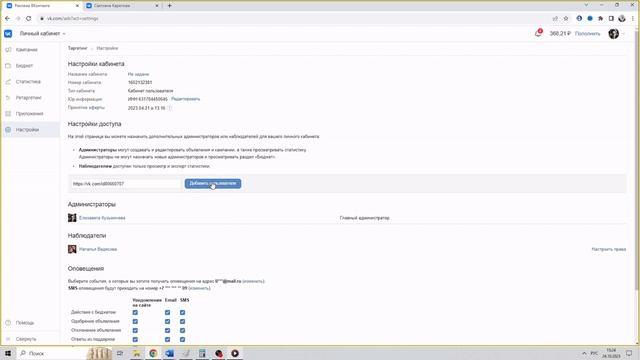Open Chrome tab search chevron
Screen dimensions: 640x360
pos(587,5)
